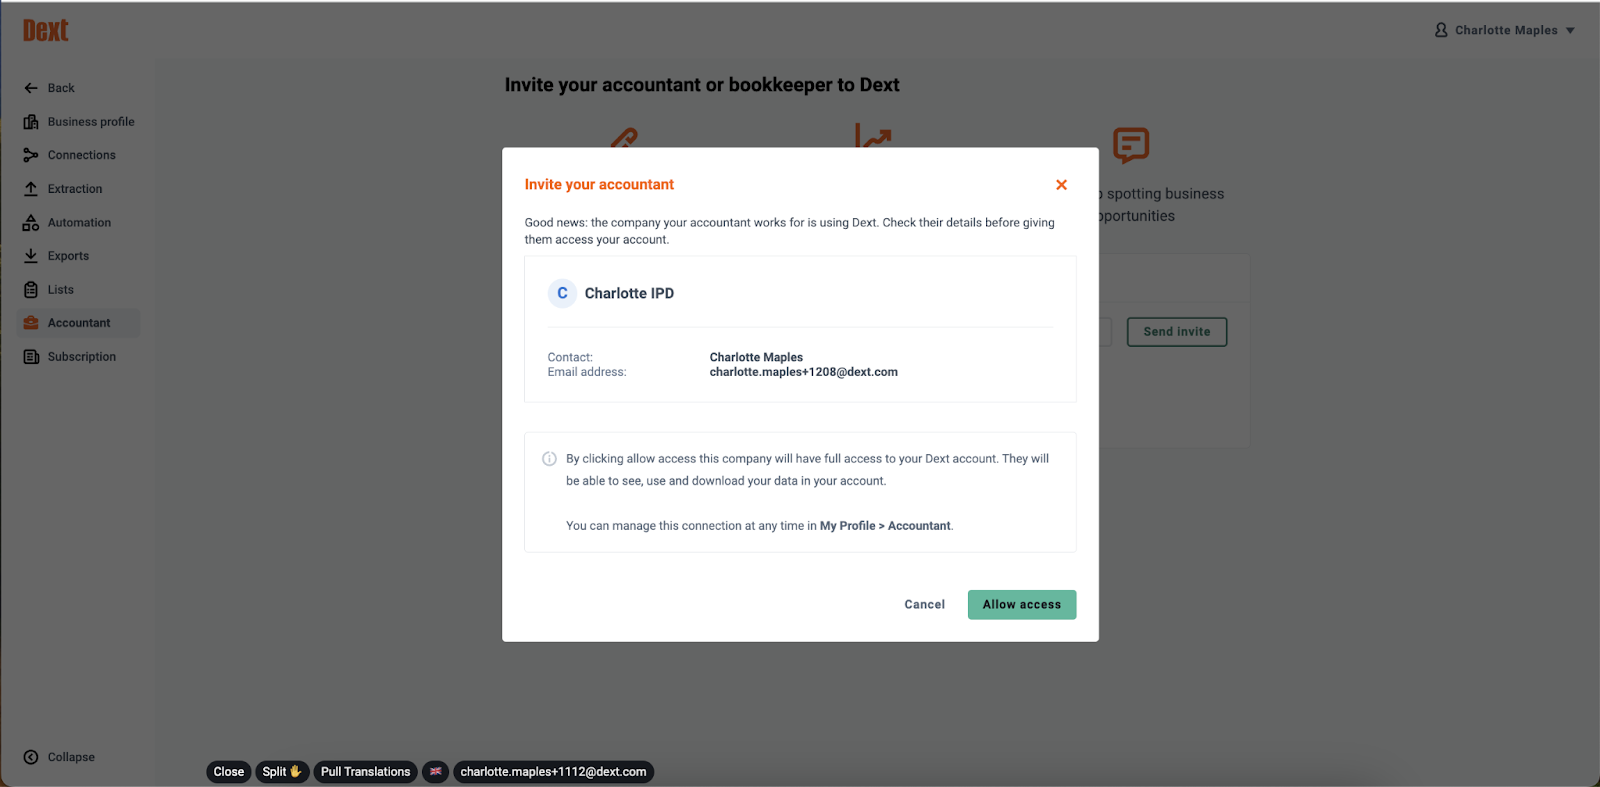The height and width of the screenshot is (787, 1600).
Task: Click the user profile icon in header
Action: pyautogui.click(x=1441, y=30)
